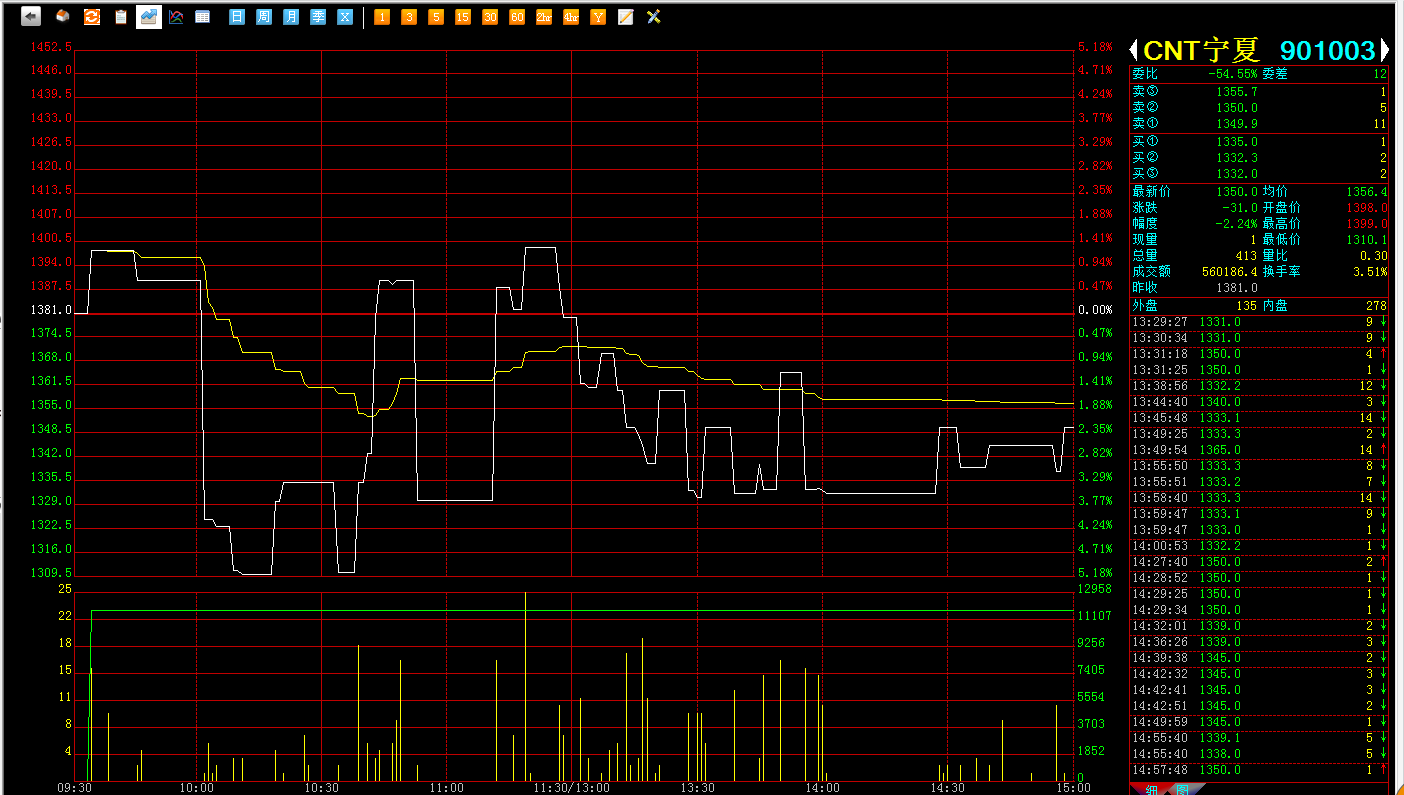Click the 14:30 time axis label

pyautogui.click(x=947, y=788)
